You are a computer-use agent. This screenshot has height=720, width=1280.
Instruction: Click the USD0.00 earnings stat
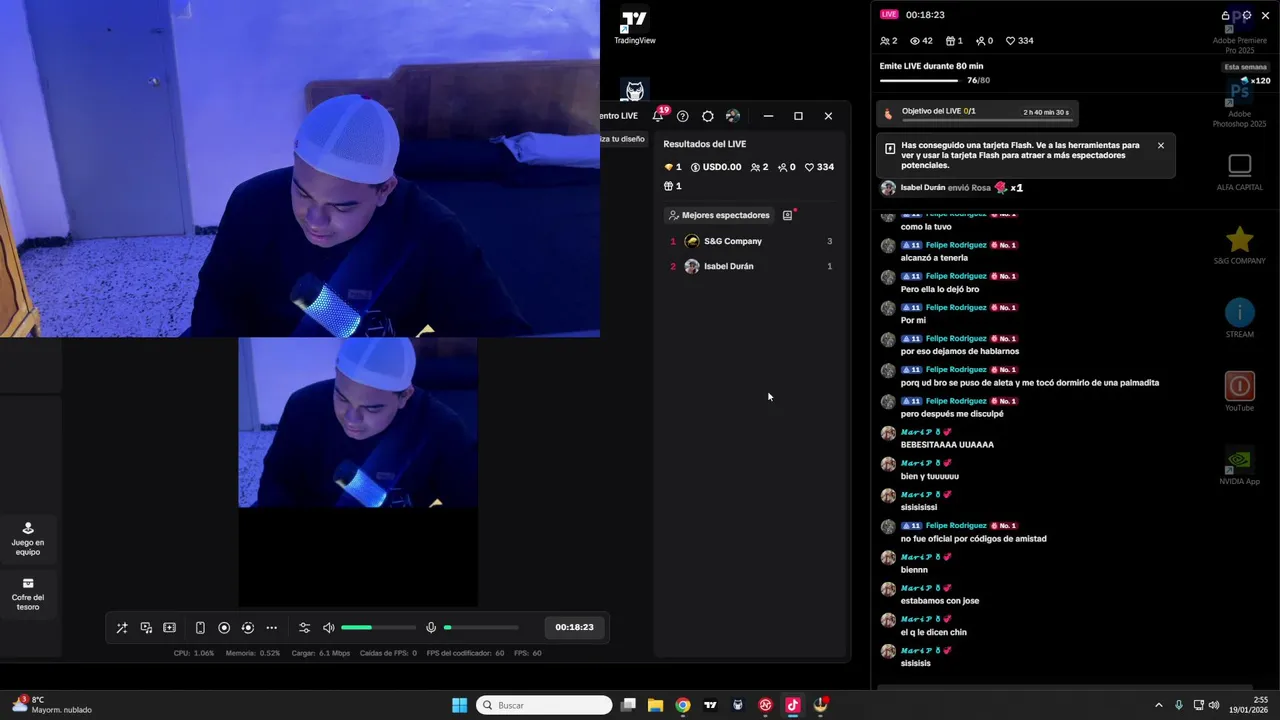(x=716, y=167)
